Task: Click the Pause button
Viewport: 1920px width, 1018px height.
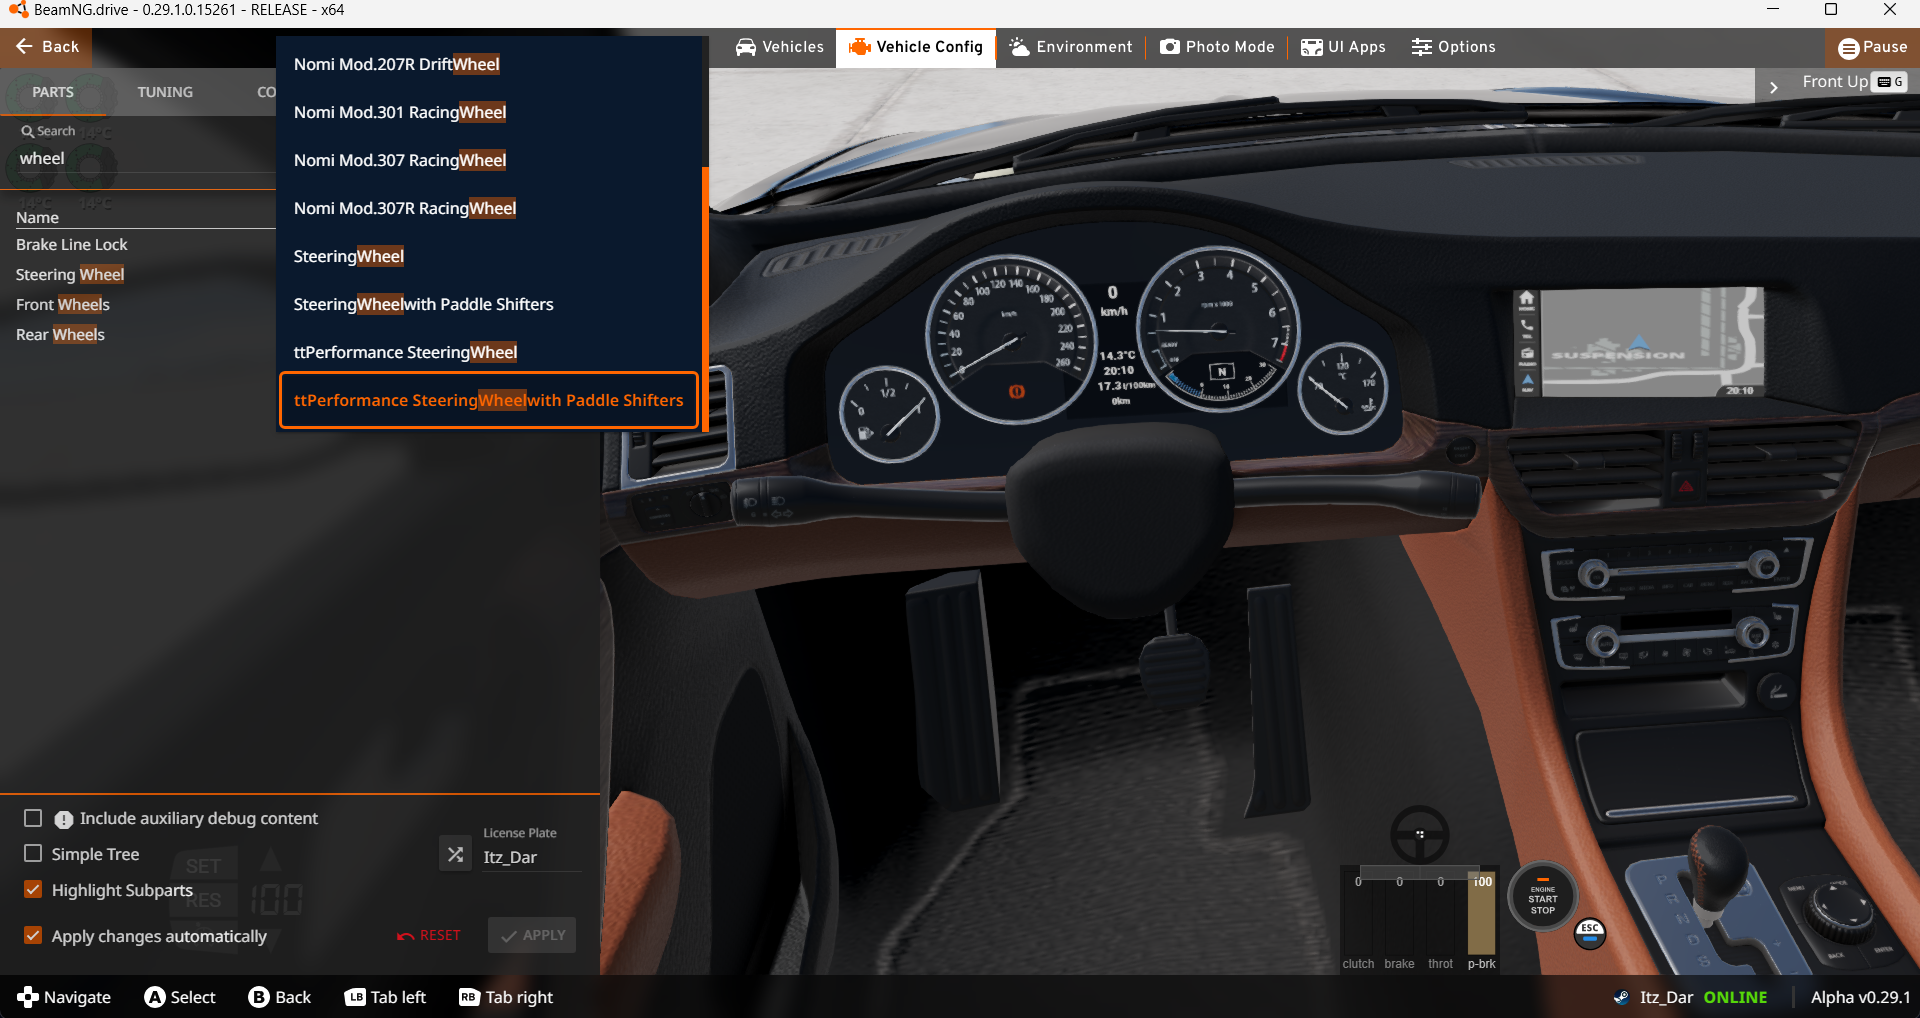Action: 1872,47
